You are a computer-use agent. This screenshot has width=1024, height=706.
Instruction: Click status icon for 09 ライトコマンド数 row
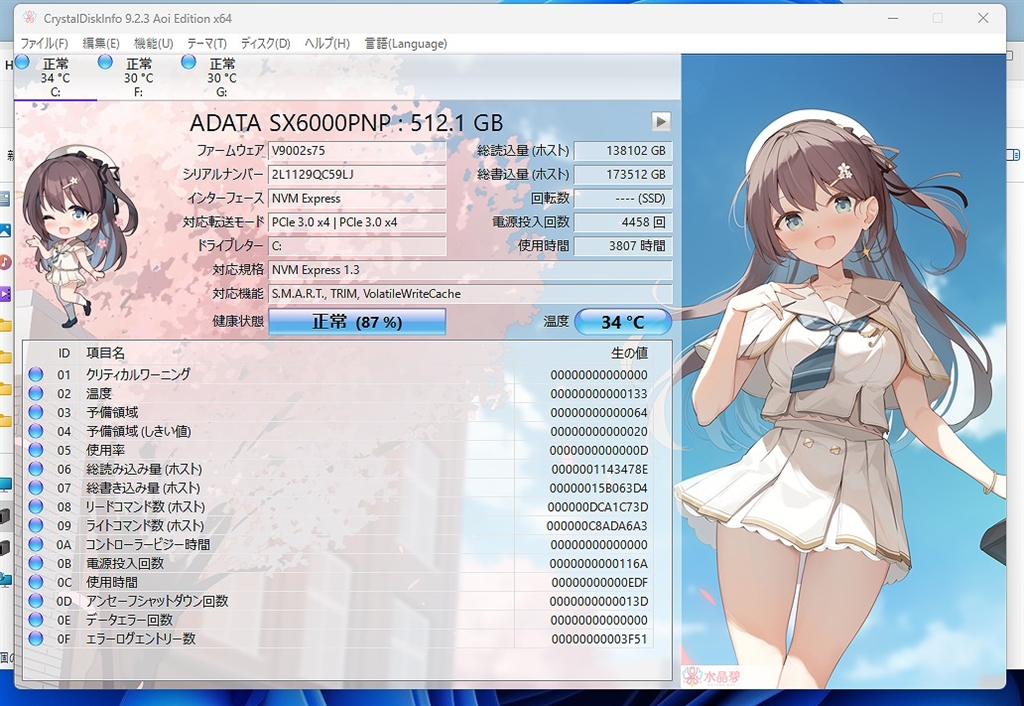[x=36, y=525]
